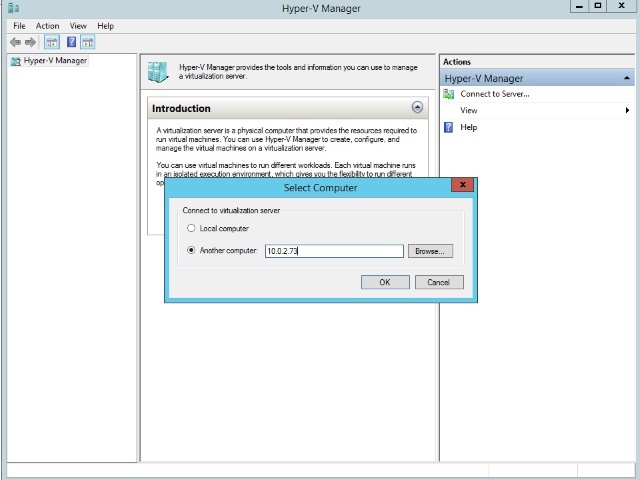The image size is (640, 480).
Task: Collapse the Introduction section
Action: 417,107
